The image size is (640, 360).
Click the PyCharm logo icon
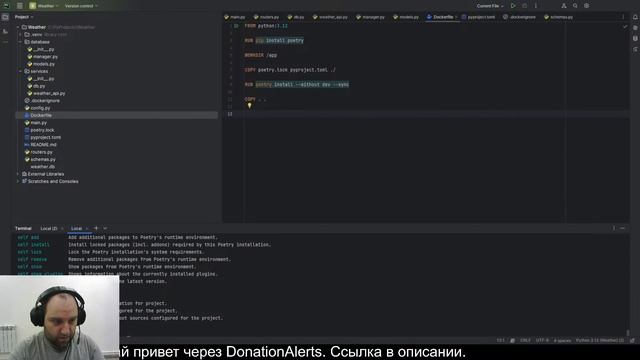pyautogui.click(x=6, y=6)
